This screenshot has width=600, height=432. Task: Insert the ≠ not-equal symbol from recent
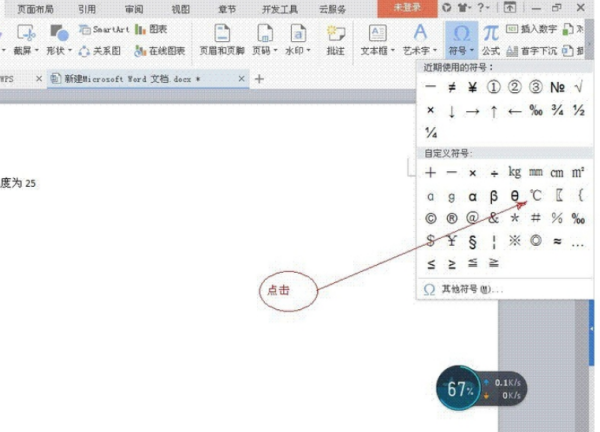click(x=452, y=88)
